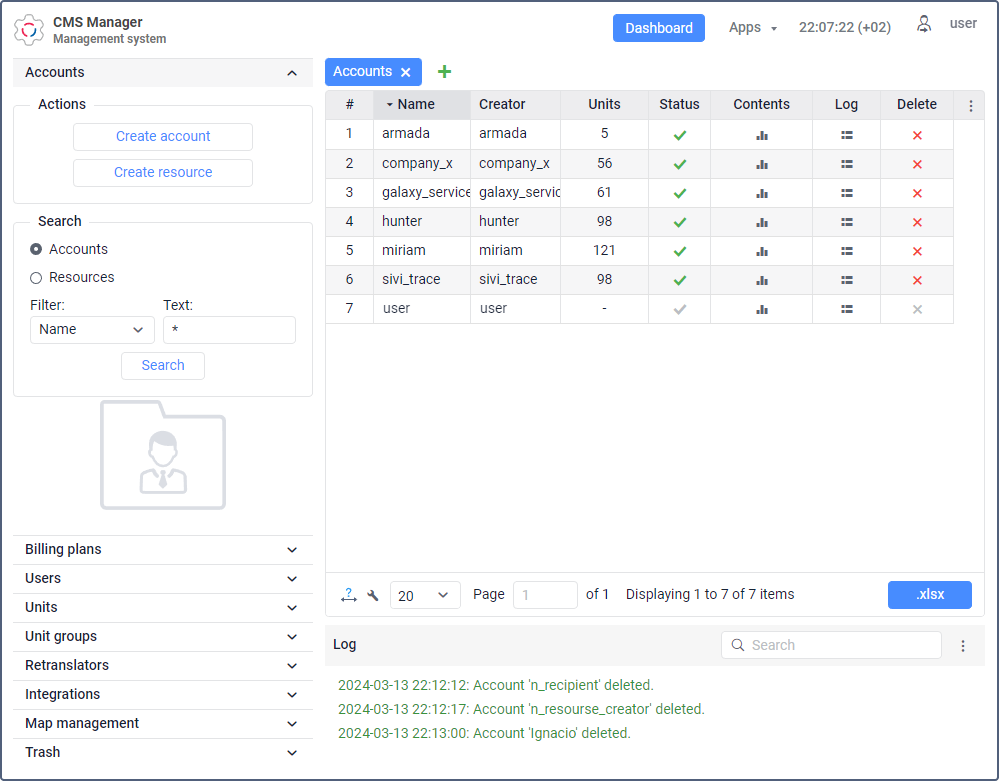Click the user profile icon
This screenshot has height=781, width=999.
click(x=923, y=24)
